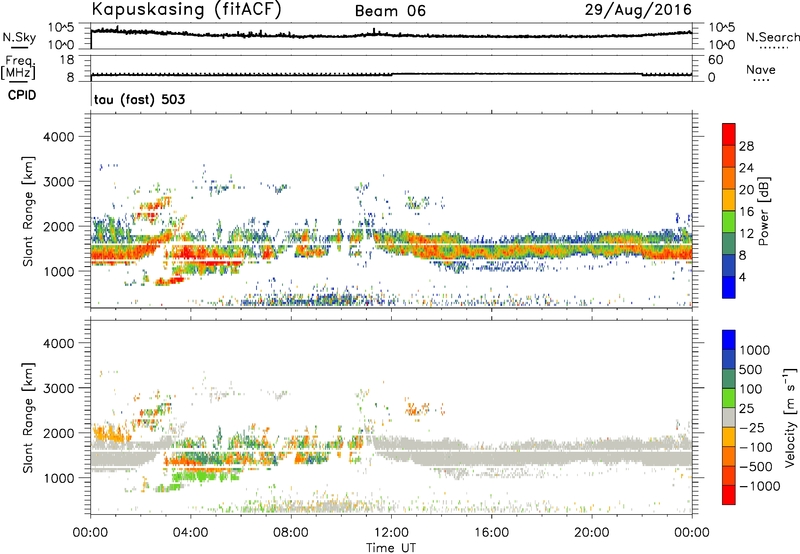
Task: Click the sky noise trace in the top panel
Action: 391,34
